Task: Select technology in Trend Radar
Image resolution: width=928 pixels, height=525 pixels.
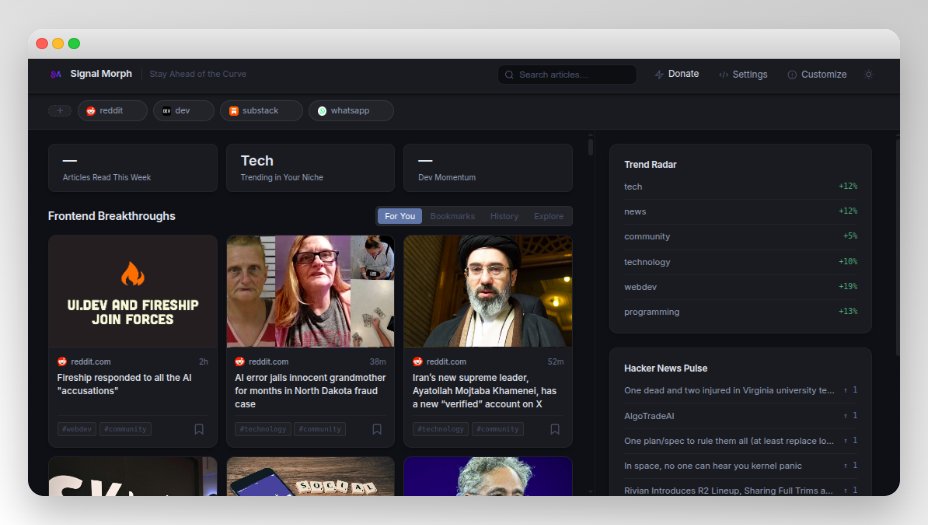Action: (x=740, y=262)
